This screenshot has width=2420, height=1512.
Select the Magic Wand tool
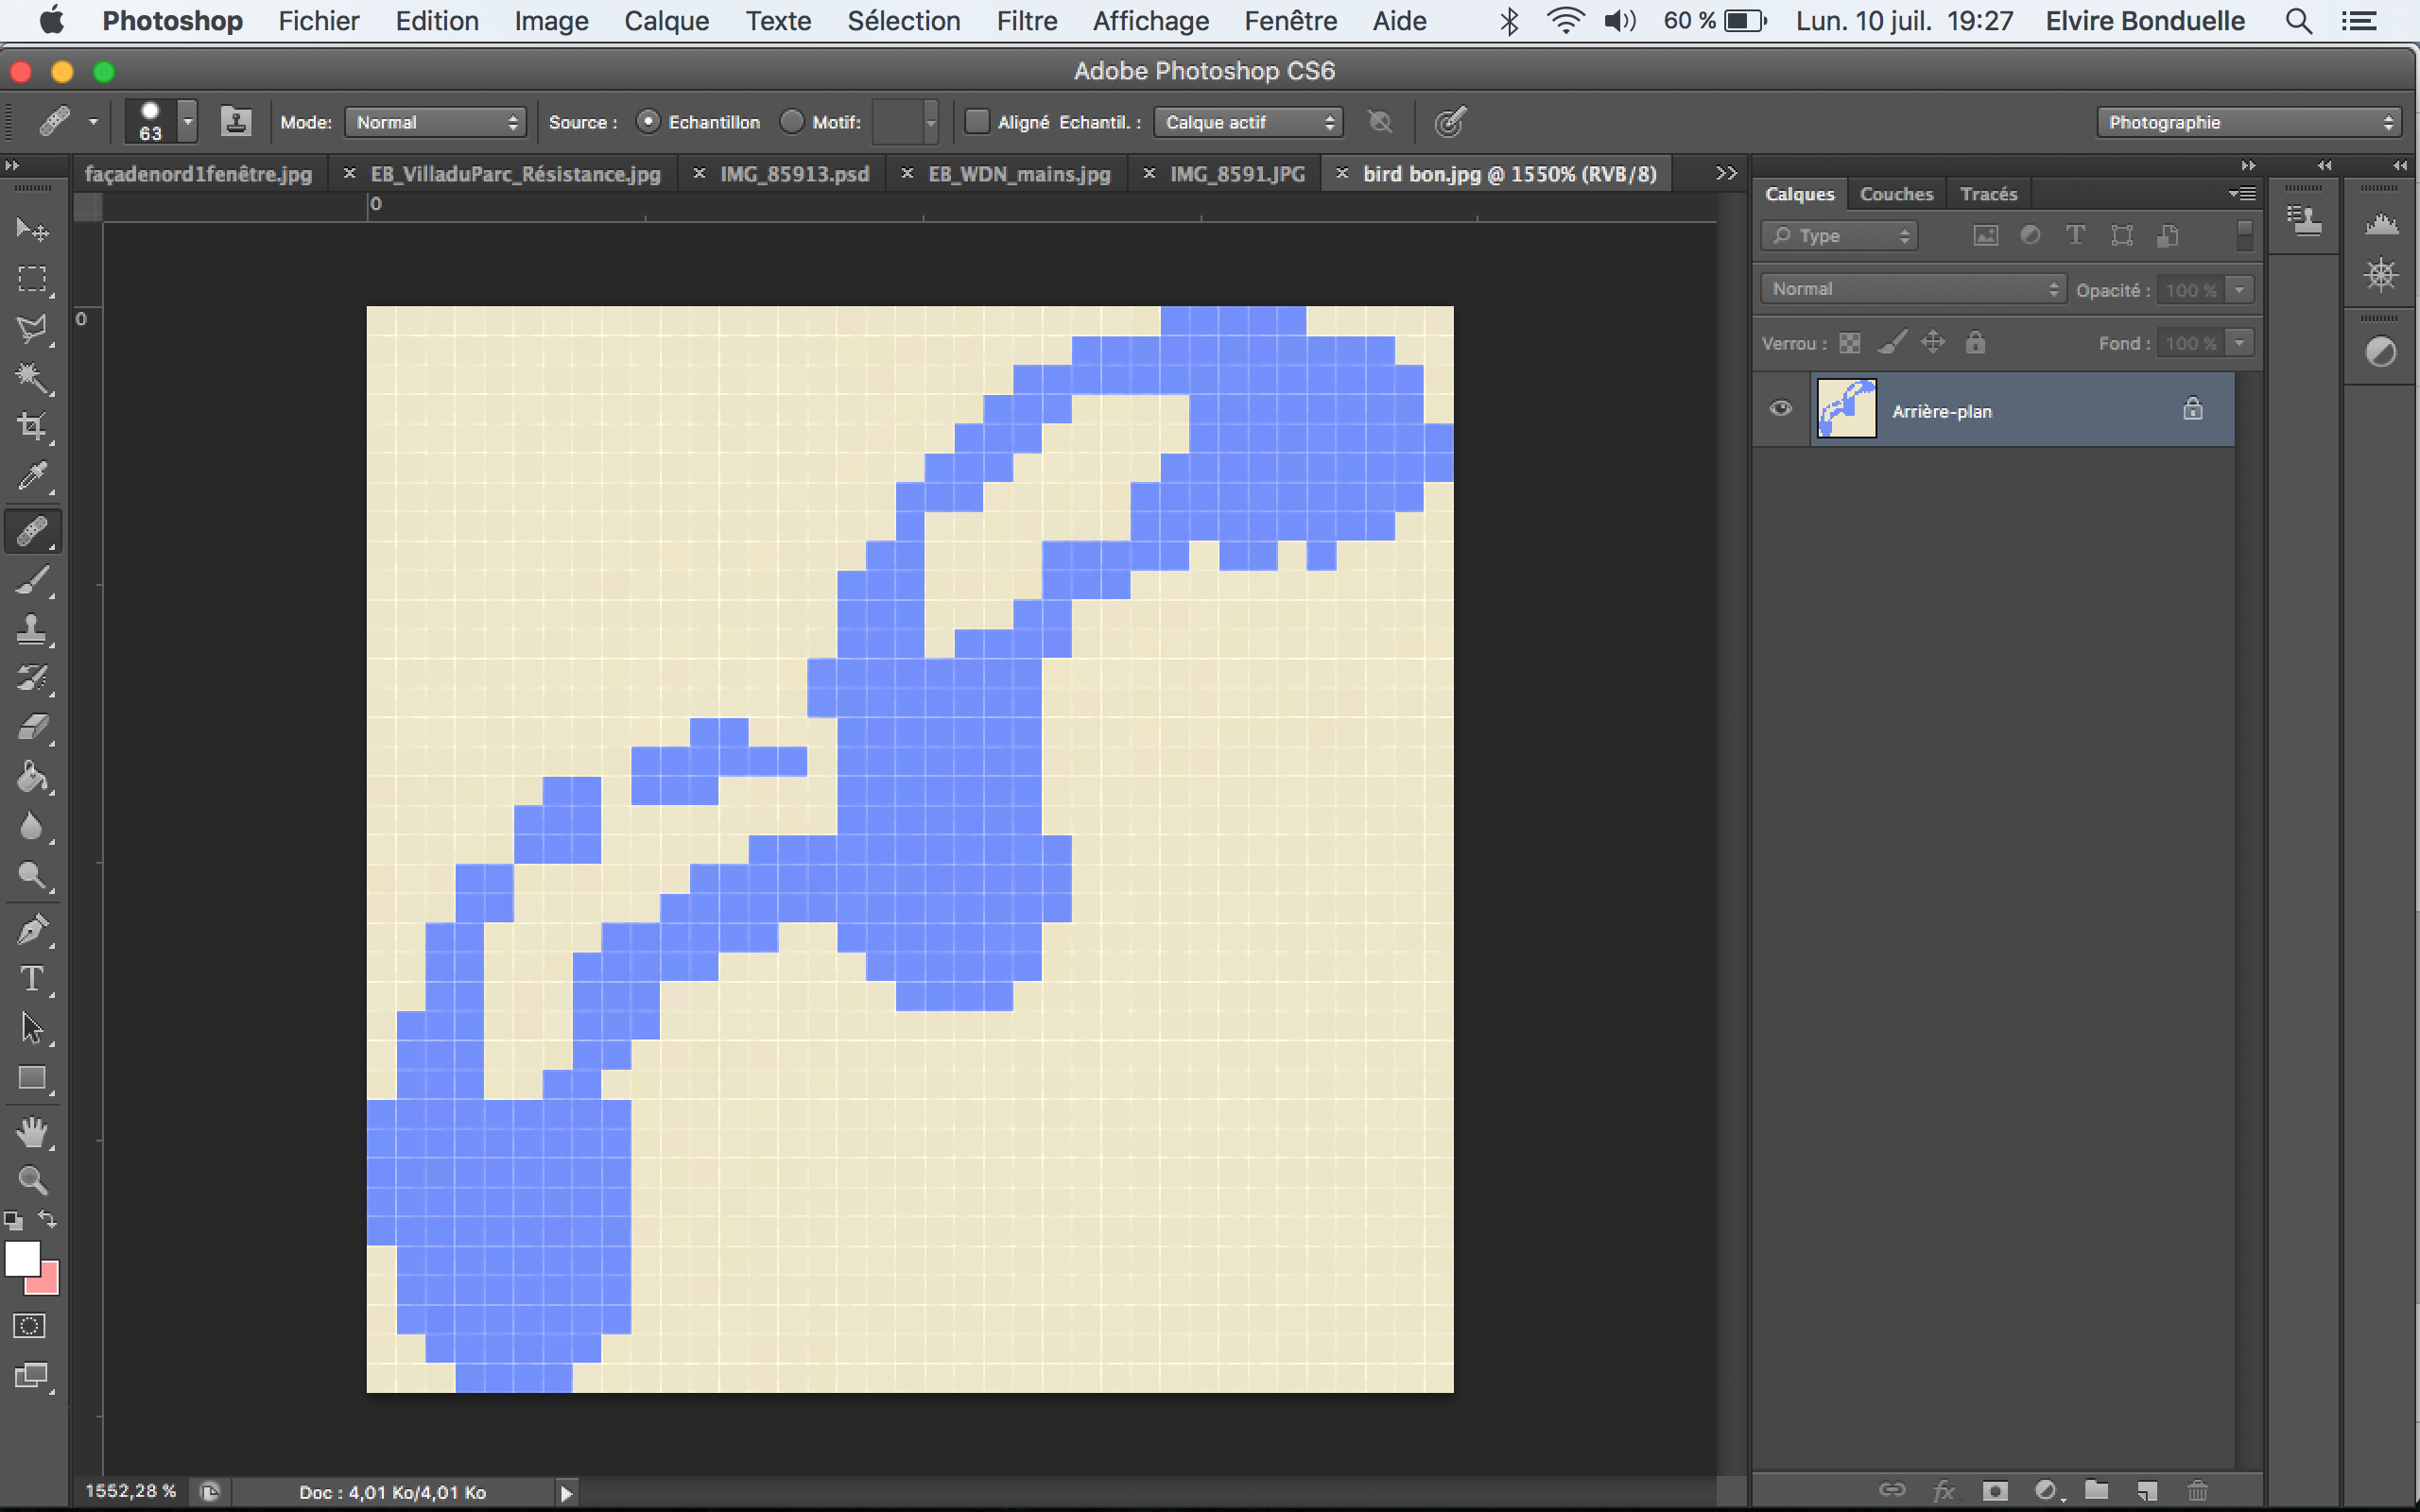32,378
